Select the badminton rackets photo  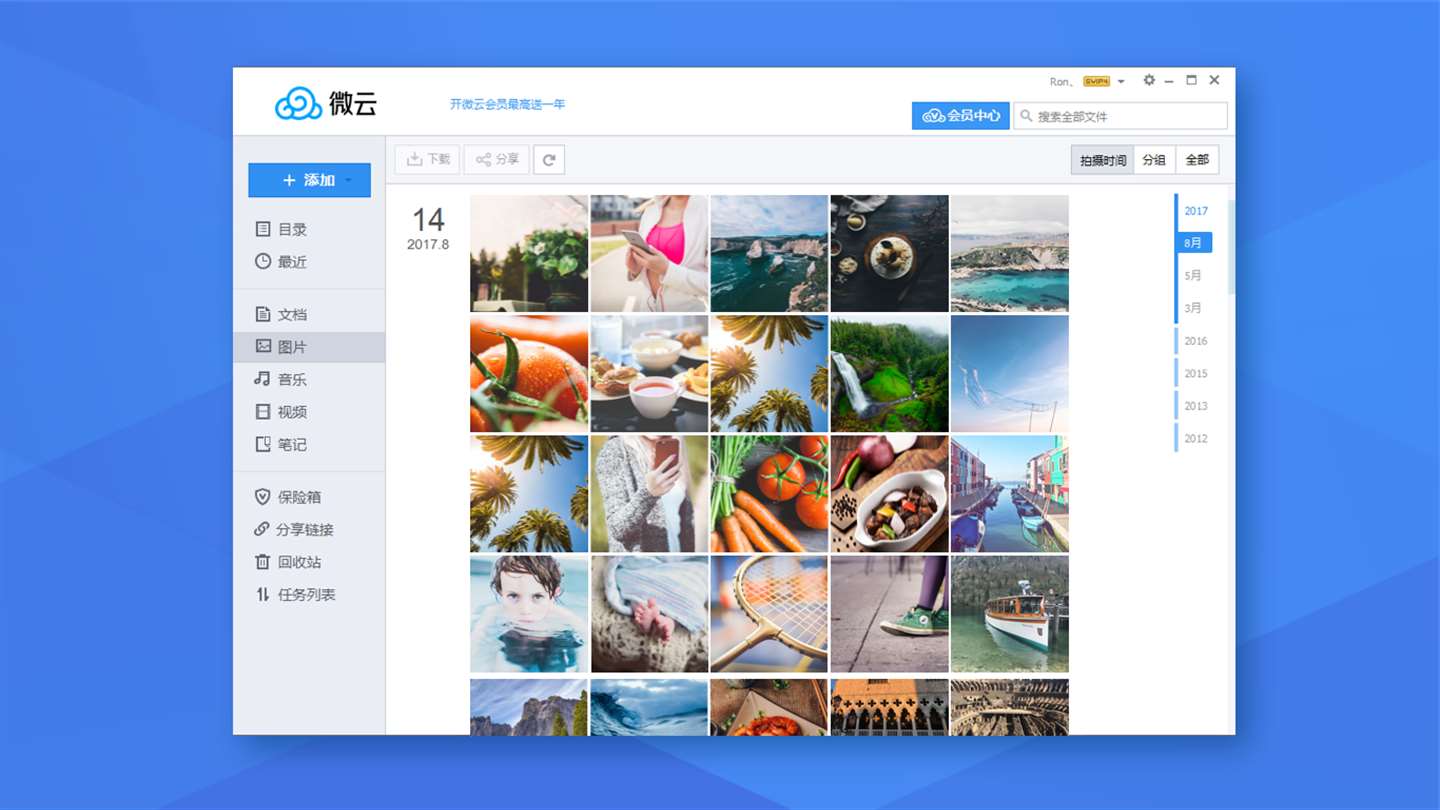click(x=769, y=614)
